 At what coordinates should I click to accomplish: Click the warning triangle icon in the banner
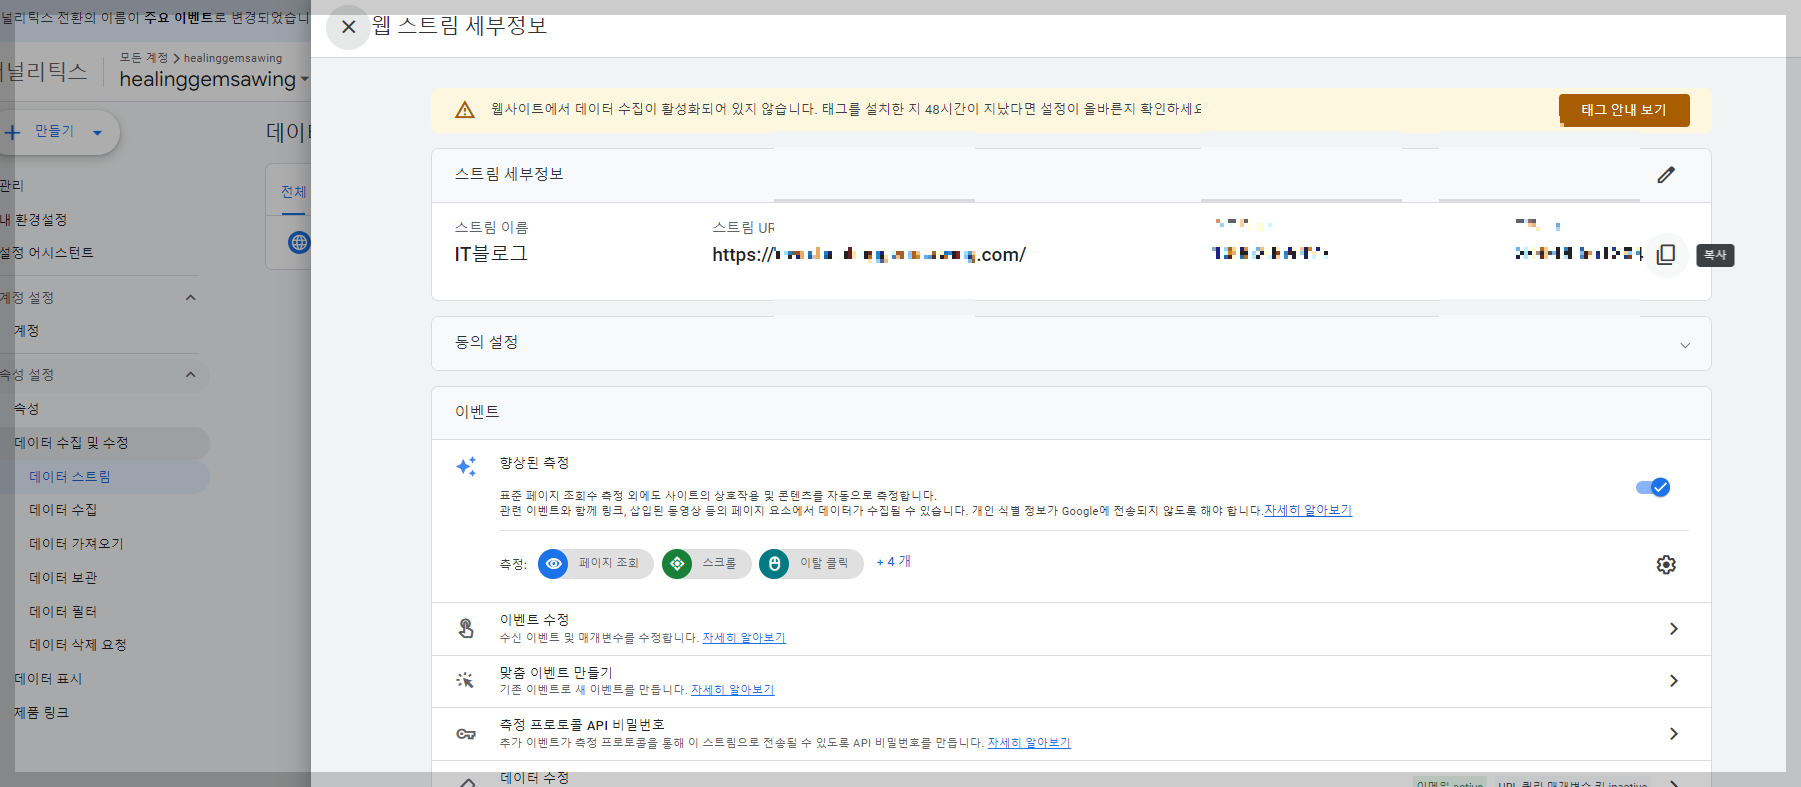(x=465, y=110)
